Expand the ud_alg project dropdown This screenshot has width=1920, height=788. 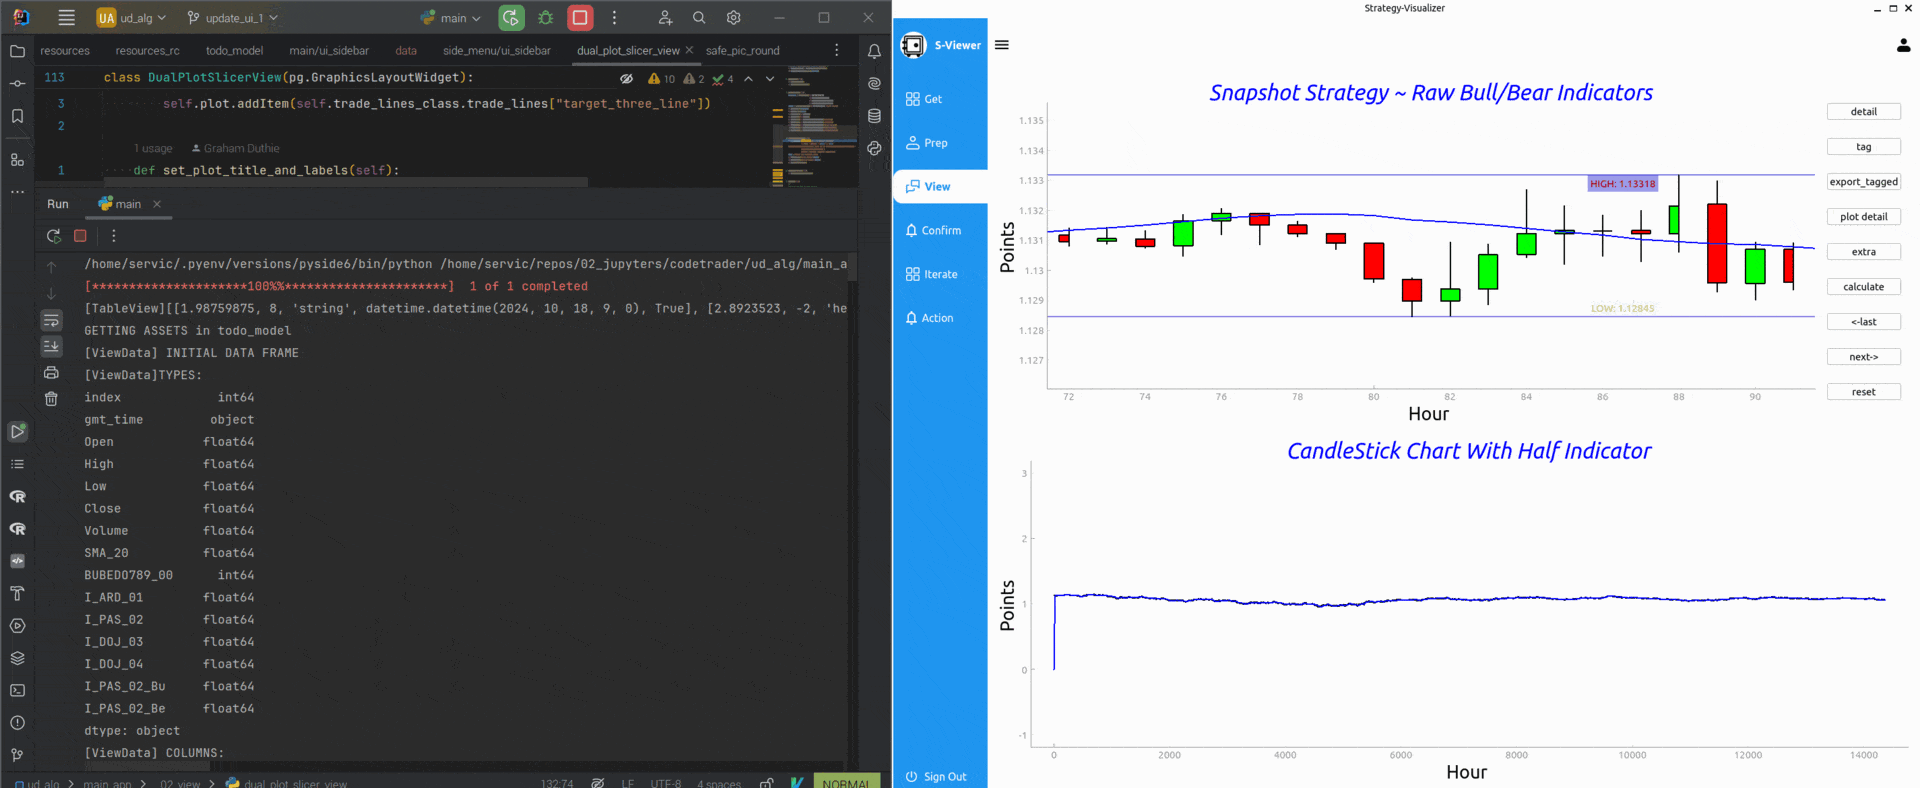pyautogui.click(x=132, y=17)
